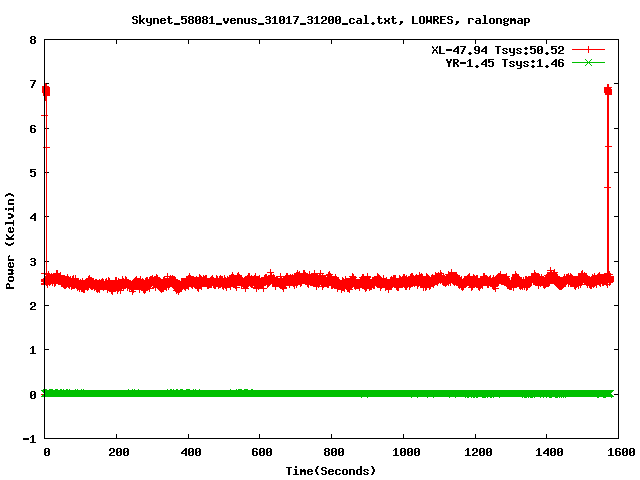Screen dimensions: 640x480
Task: Click the x-axis tick label 1200
Action: [478, 452]
